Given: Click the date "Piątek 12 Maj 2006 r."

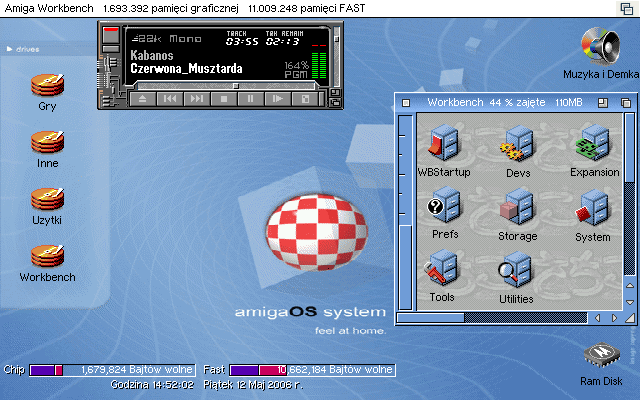Looking at the screenshot, I should [x=253, y=384].
